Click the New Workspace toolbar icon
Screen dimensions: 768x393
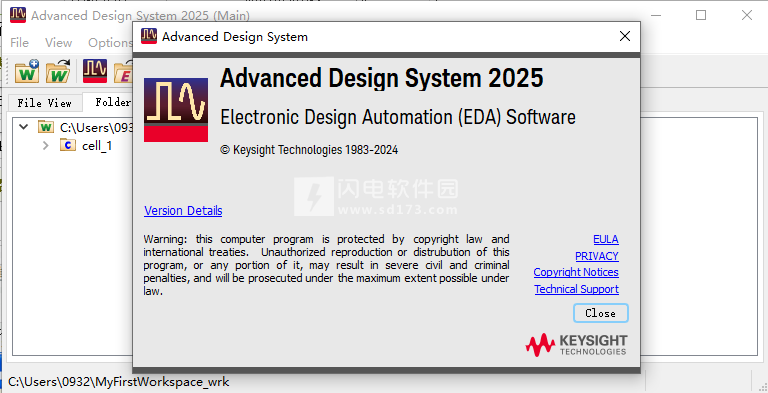27,71
